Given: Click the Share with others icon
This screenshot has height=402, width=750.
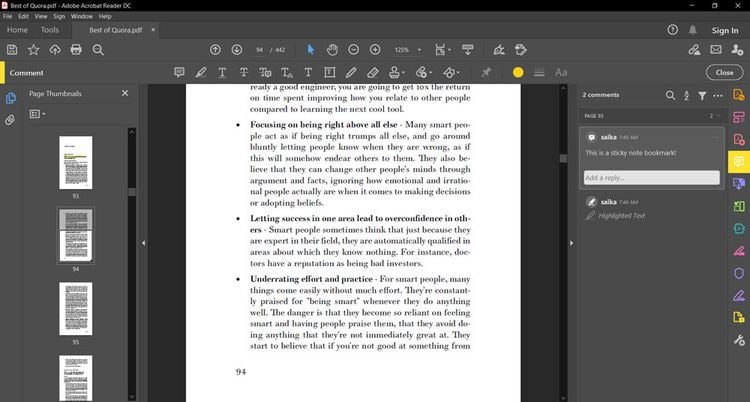Looking at the screenshot, I should click(737, 50).
